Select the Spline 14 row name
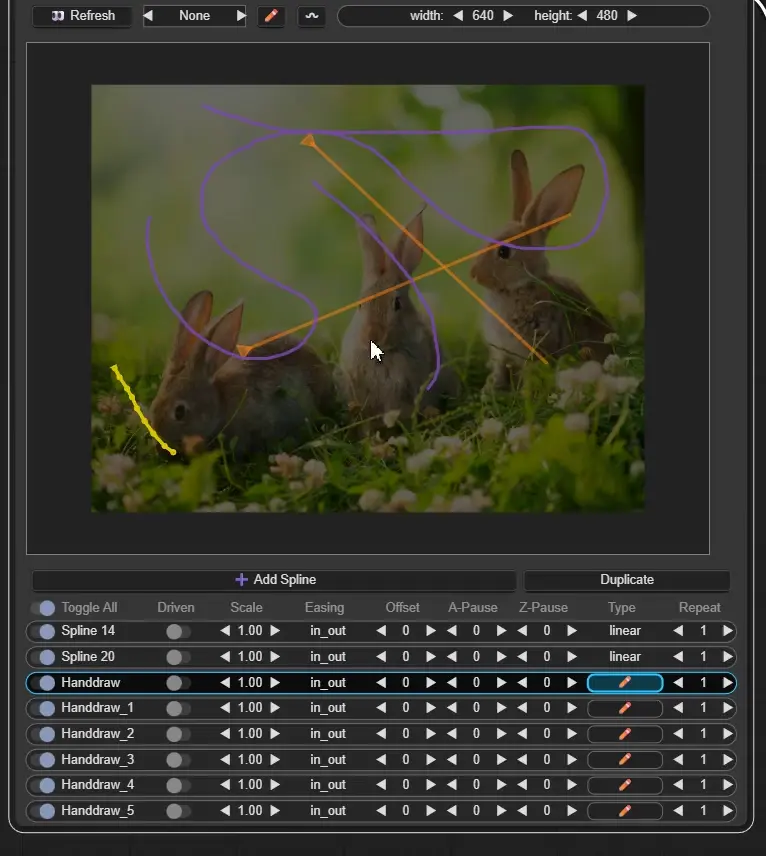This screenshot has height=856, width=766. coord(88,631)
